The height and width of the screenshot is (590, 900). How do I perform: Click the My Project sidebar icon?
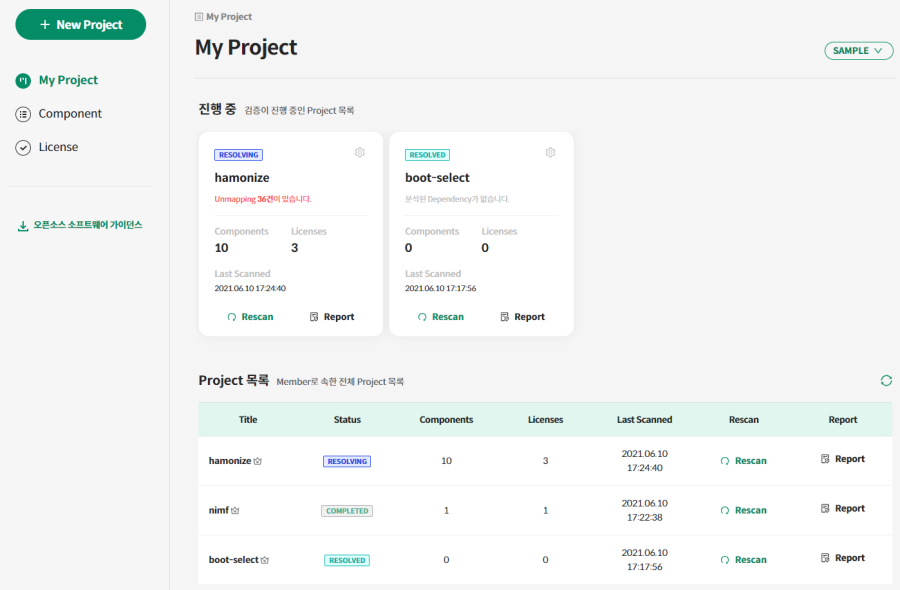click(23, 81)
